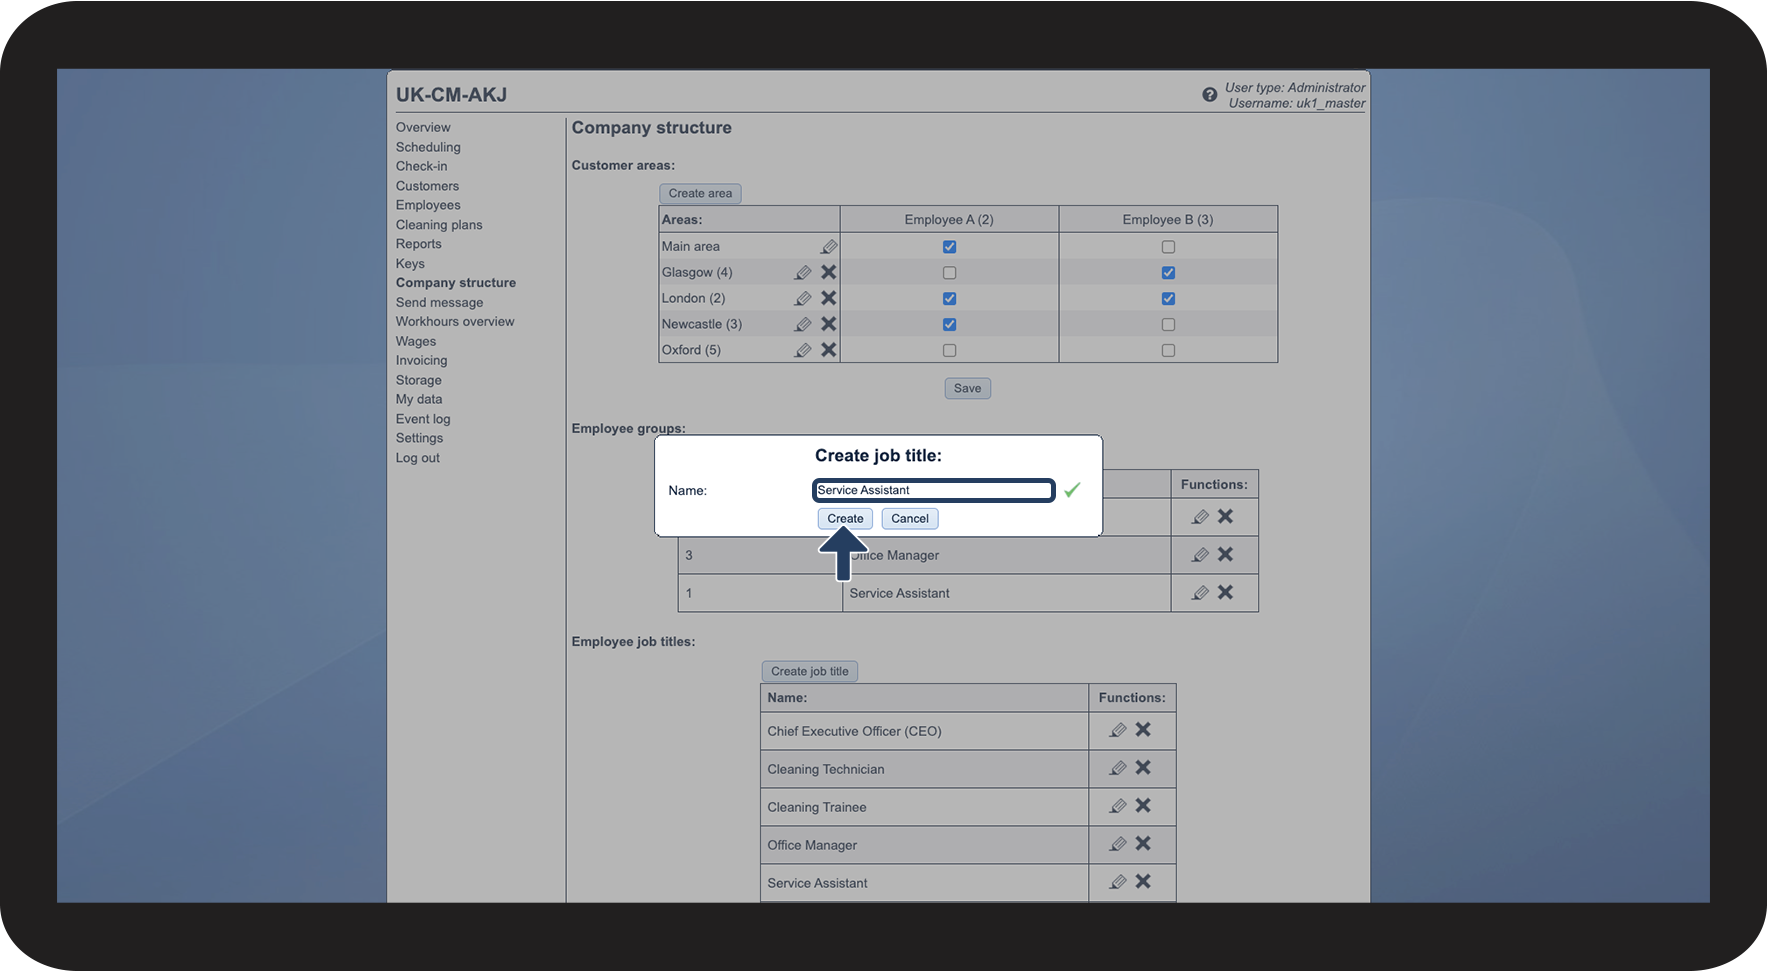Edit the Service Assistant job title
The height and width of the screenshot is (971, 1767).
tap(1118, 883)
